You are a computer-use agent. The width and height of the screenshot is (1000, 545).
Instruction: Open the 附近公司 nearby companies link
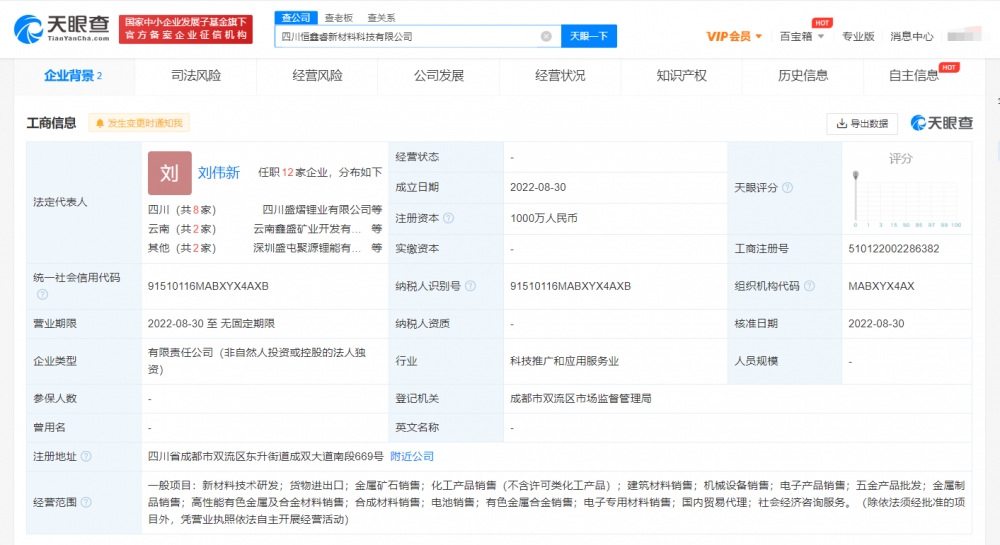tap(412, 456)
